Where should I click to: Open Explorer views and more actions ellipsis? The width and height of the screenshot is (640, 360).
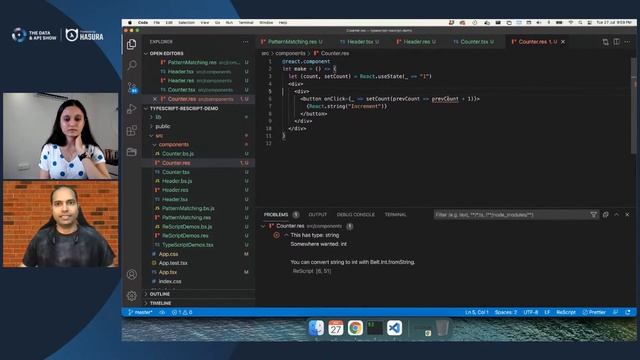(x=245, y=42)
